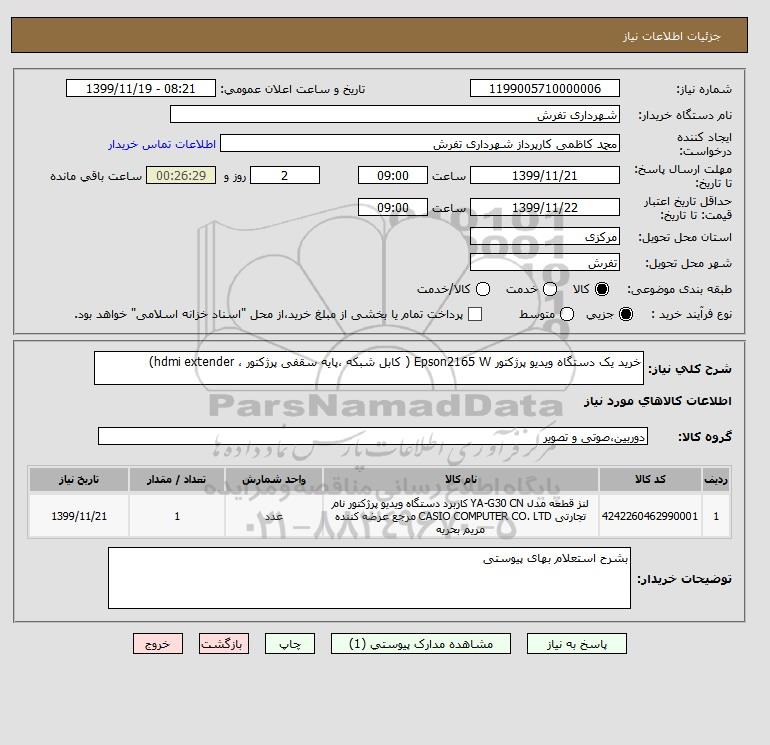Click the general description field Epson2165 W
Viewport: 770px width, 745px height.
[x=369, y=368]
